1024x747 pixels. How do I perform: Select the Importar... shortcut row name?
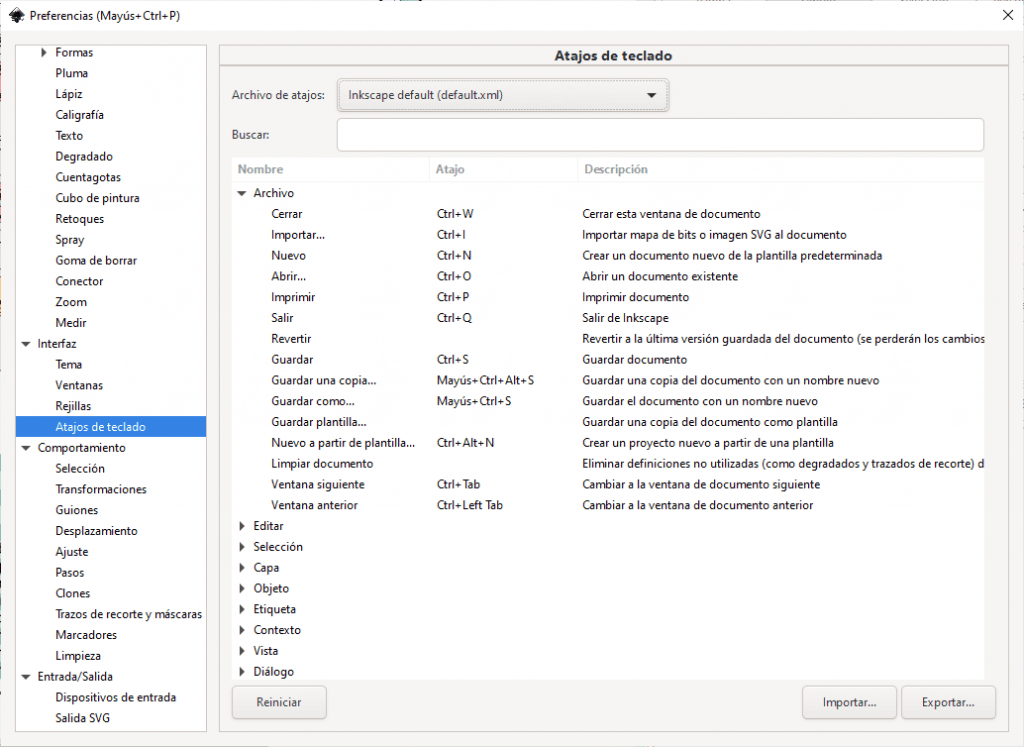(298, 235)
